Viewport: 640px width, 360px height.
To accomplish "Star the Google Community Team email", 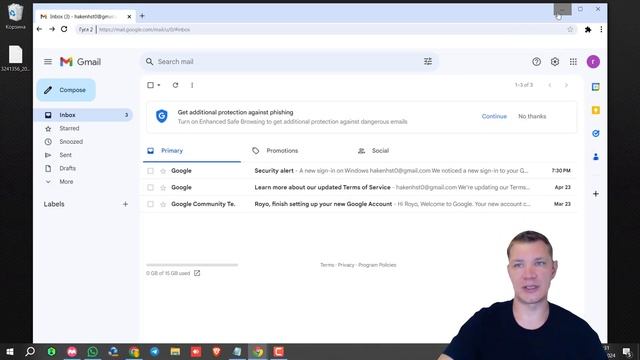I will point(163,204).
